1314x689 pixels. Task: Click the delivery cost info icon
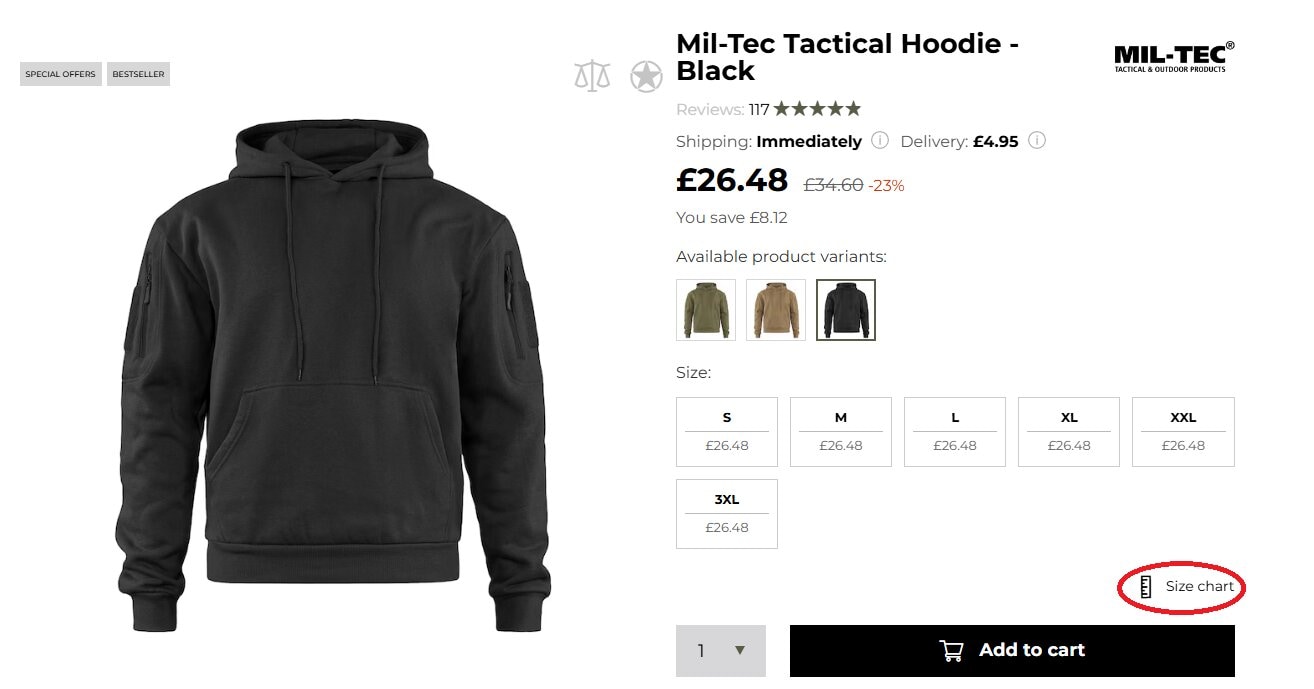1037,141
